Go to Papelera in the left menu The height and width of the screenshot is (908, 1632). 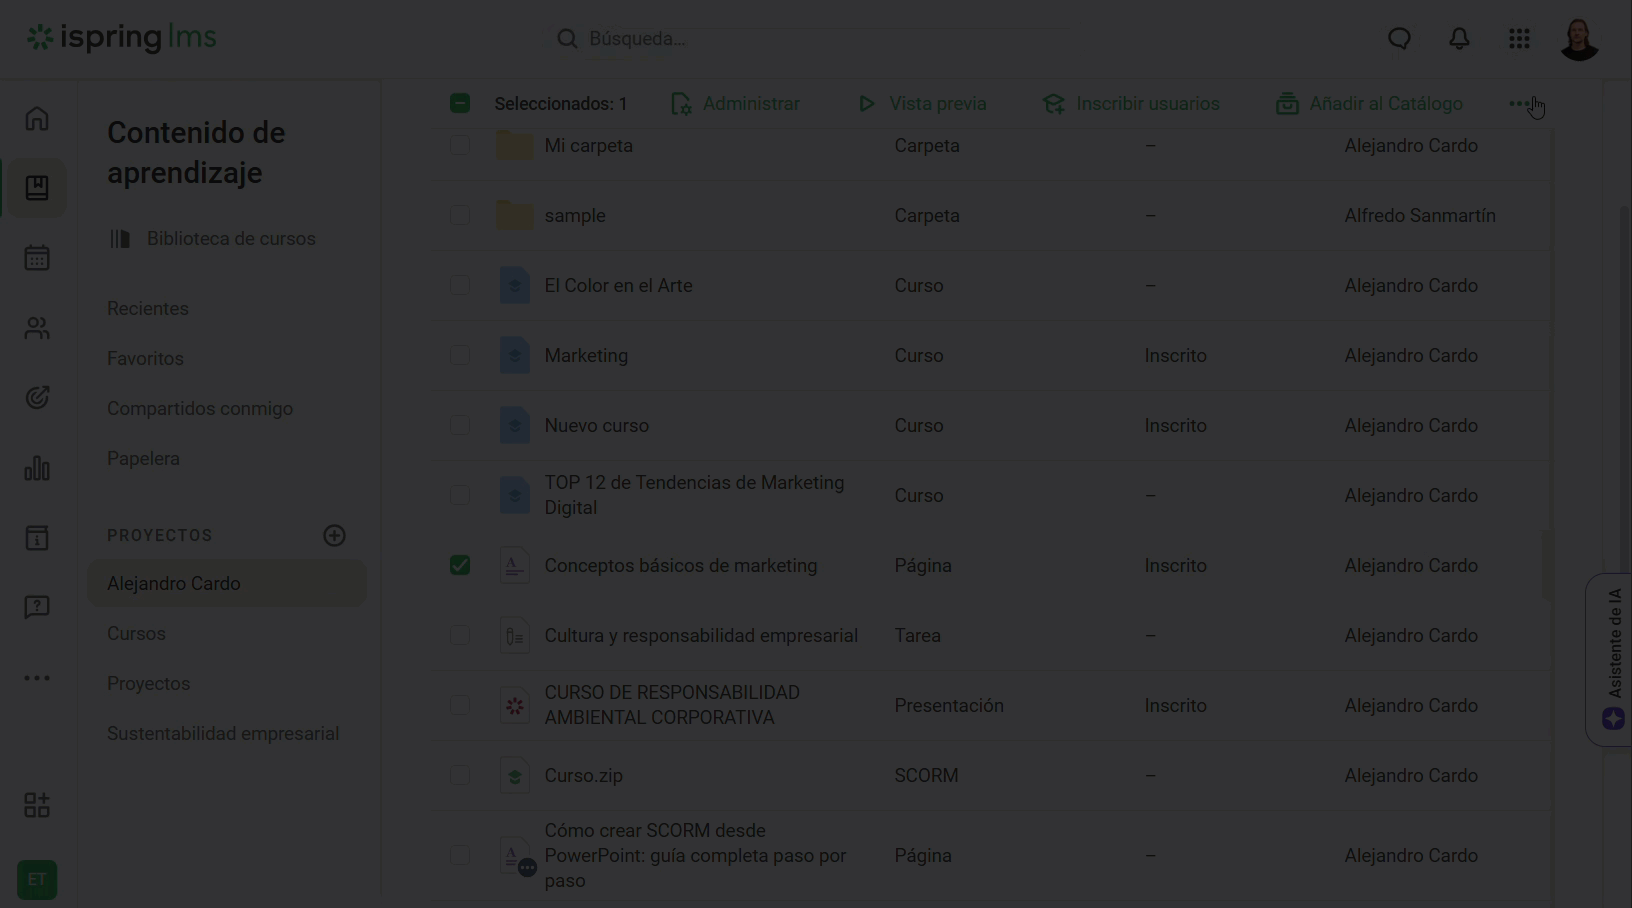tap(143, 459)
